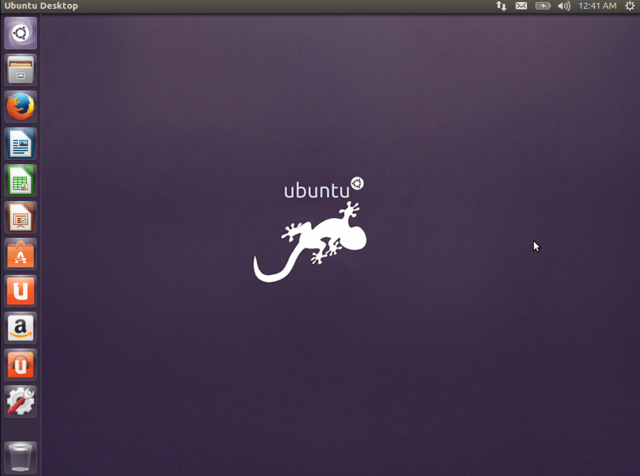Open System Settings from launcher
The width and height of the screenshot is (640, 476).
20,401
